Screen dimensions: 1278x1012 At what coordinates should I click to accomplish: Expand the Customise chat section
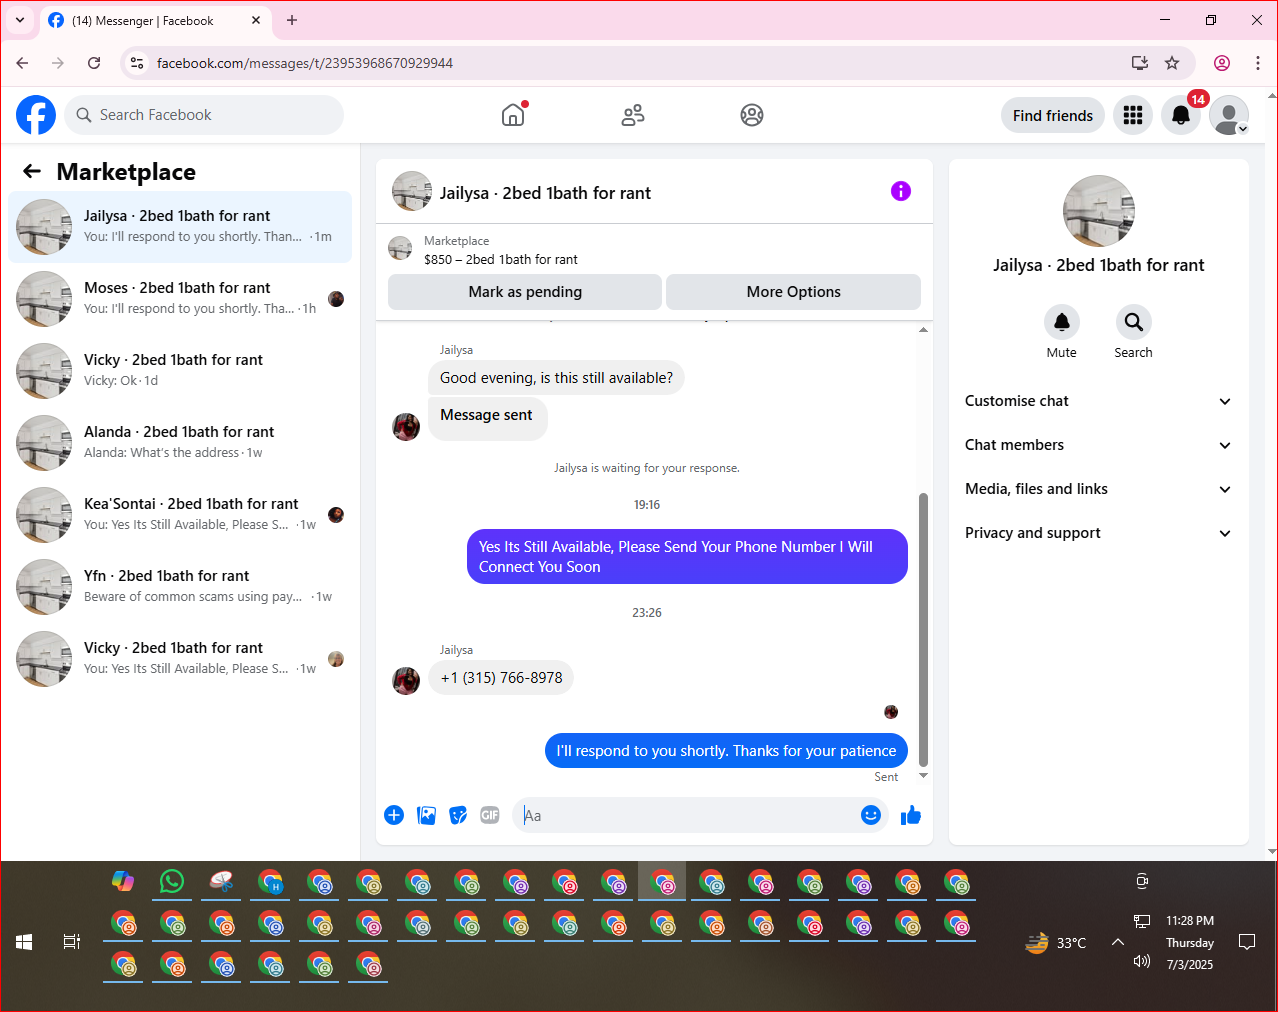[x=1098, y=401]
